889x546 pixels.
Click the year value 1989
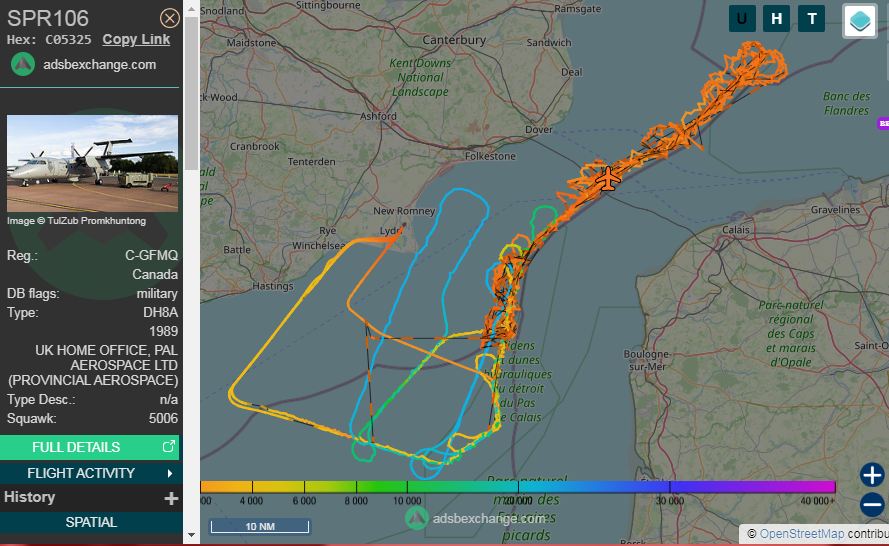(x=164, y=331)
